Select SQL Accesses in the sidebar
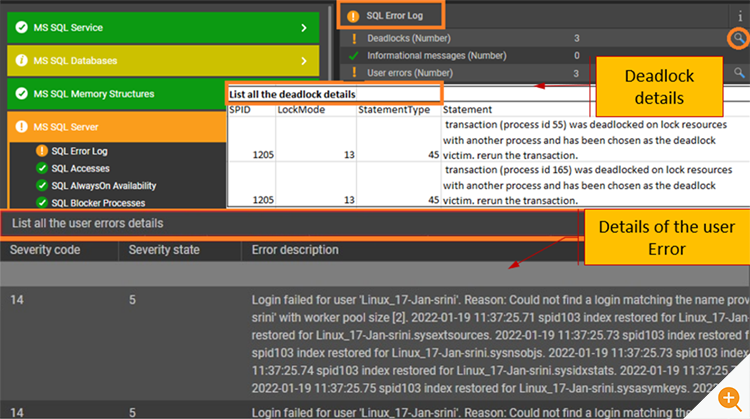The height and width of the screenshot is (419, 750). (x=80, y=168)
